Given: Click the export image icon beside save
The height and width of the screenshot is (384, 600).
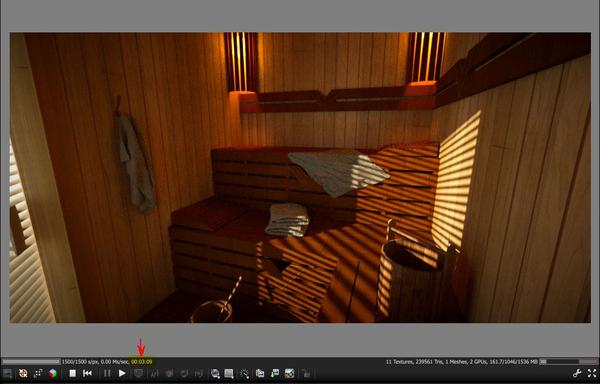Looking at the screenshot, I should [x=289, y=373].
